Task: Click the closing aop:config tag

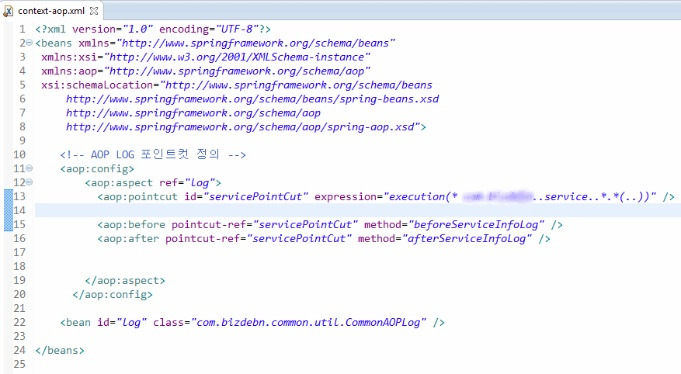Action: [x=112, y=294]
